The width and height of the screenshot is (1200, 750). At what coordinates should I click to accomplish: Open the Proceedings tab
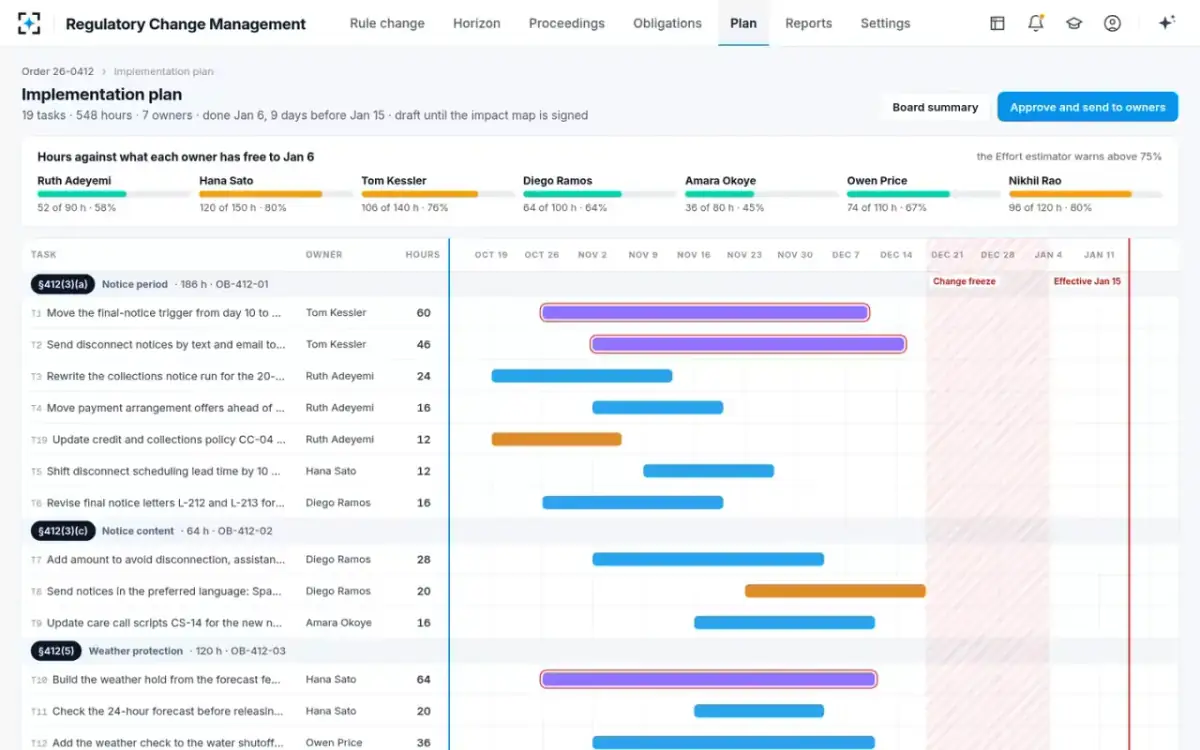567,23
